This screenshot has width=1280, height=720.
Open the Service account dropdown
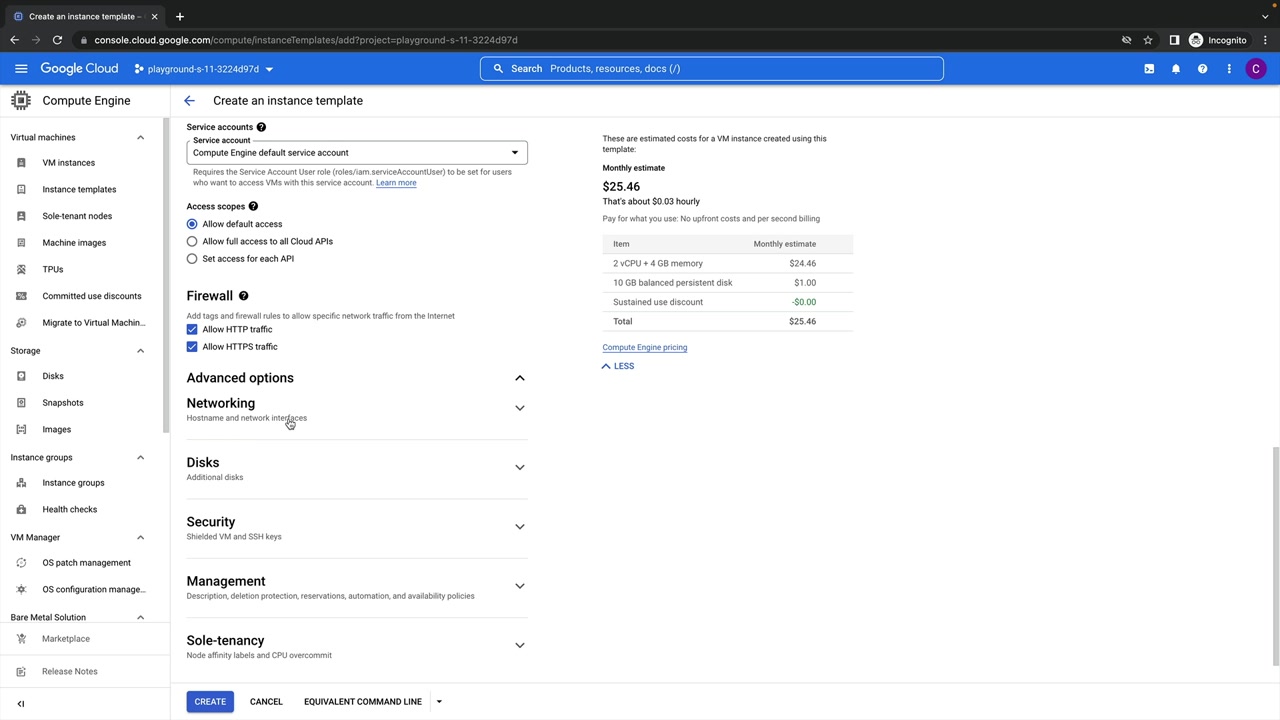(x=356, y=153)
